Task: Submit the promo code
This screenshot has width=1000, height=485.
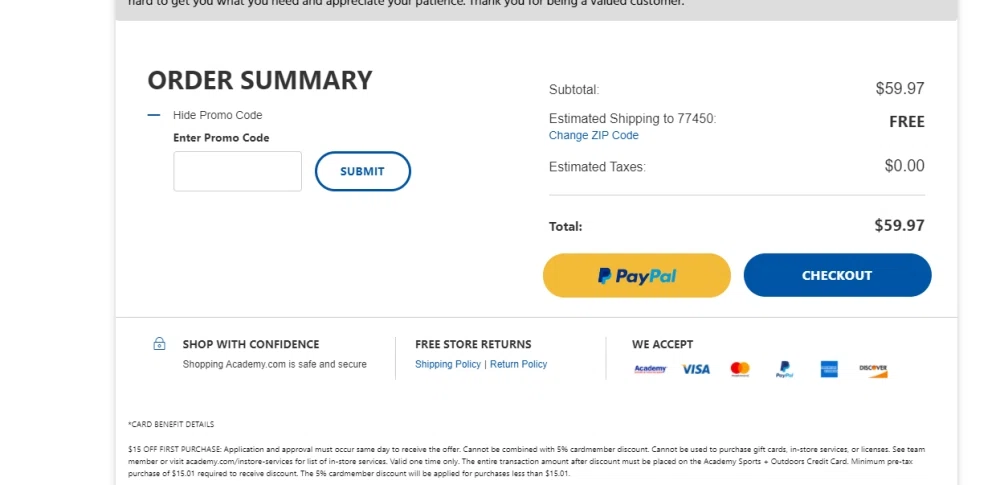Action: tap(362, 171)
